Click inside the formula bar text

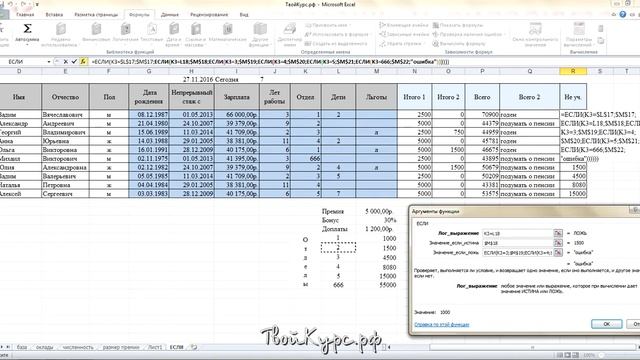[270, 62]
